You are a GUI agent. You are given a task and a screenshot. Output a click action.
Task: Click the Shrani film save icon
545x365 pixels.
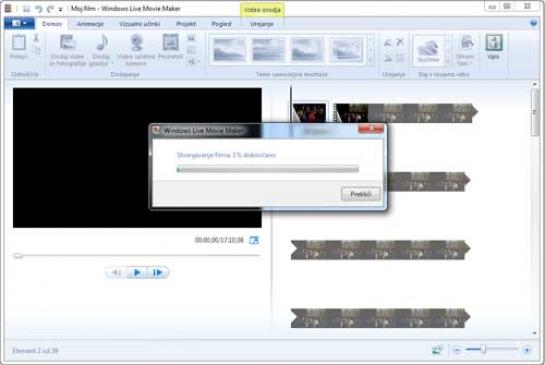(466, 43)
